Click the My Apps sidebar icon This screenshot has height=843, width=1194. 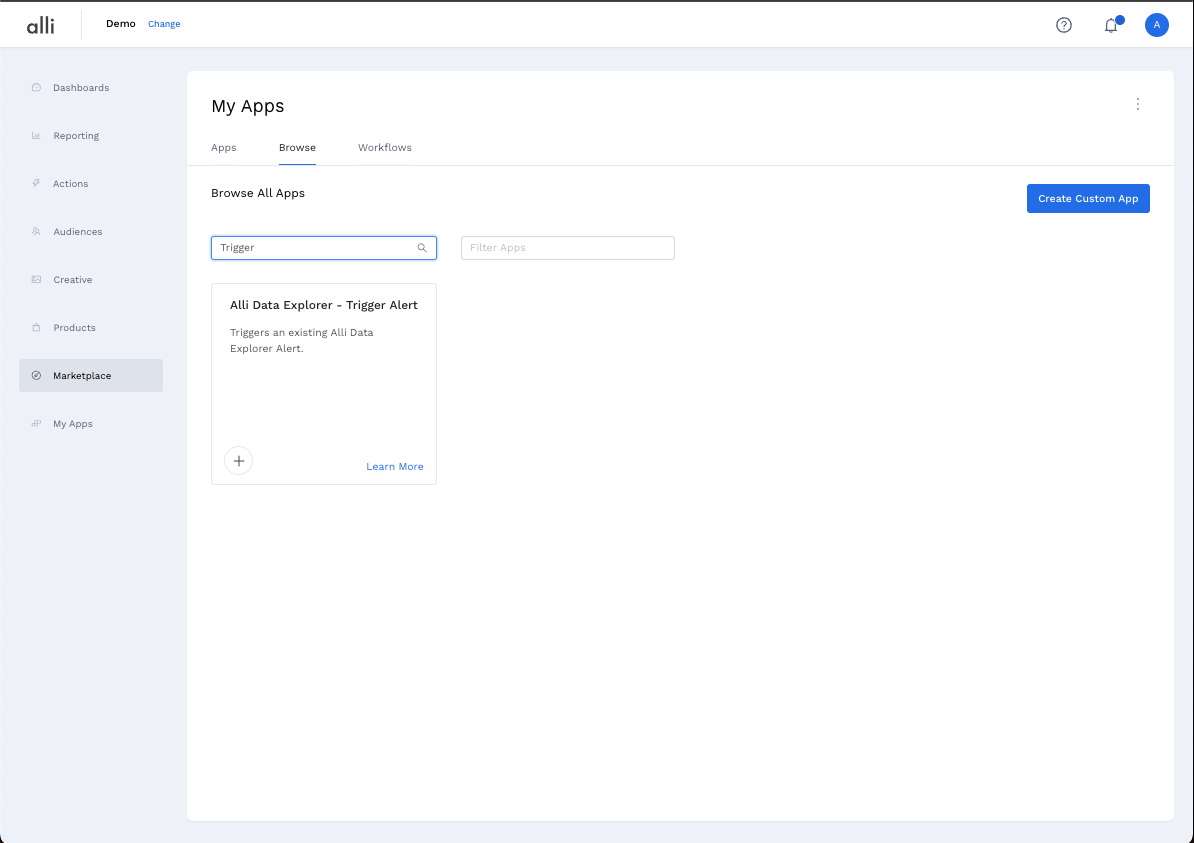point(36,423)
